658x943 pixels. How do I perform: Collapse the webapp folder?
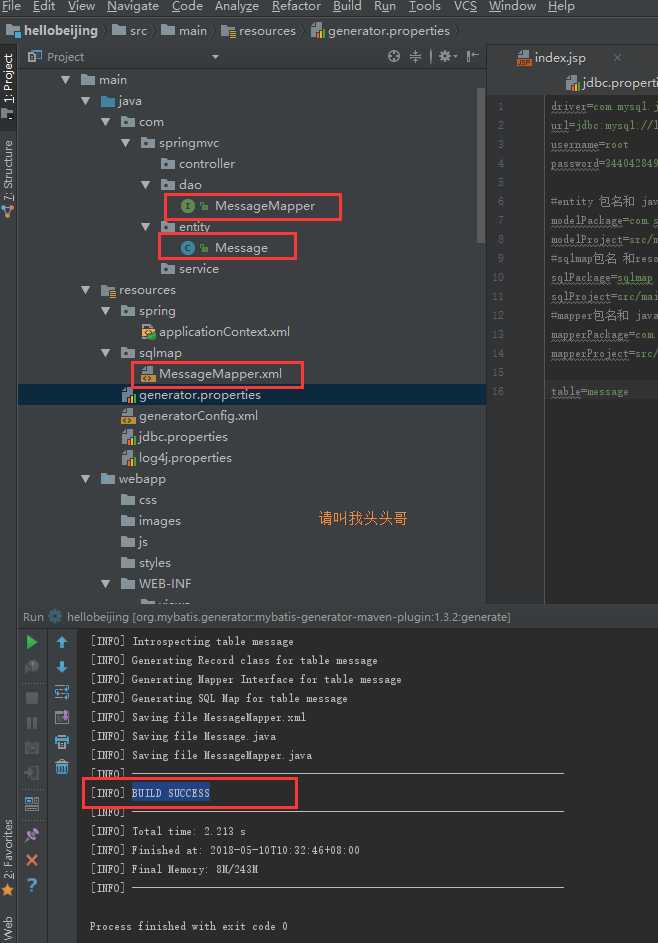pyautogui.click(x=85, y=479)
